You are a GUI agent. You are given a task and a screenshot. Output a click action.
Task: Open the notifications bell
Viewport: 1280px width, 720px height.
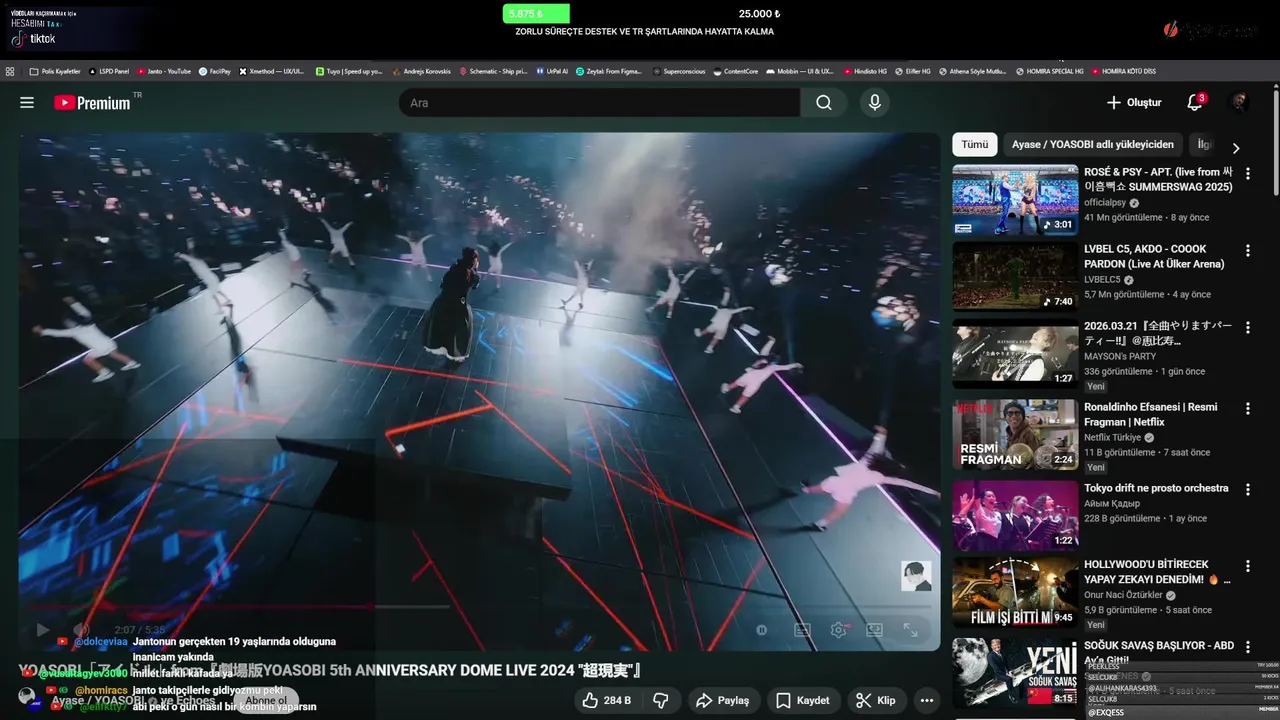[x=1195, y=102]
